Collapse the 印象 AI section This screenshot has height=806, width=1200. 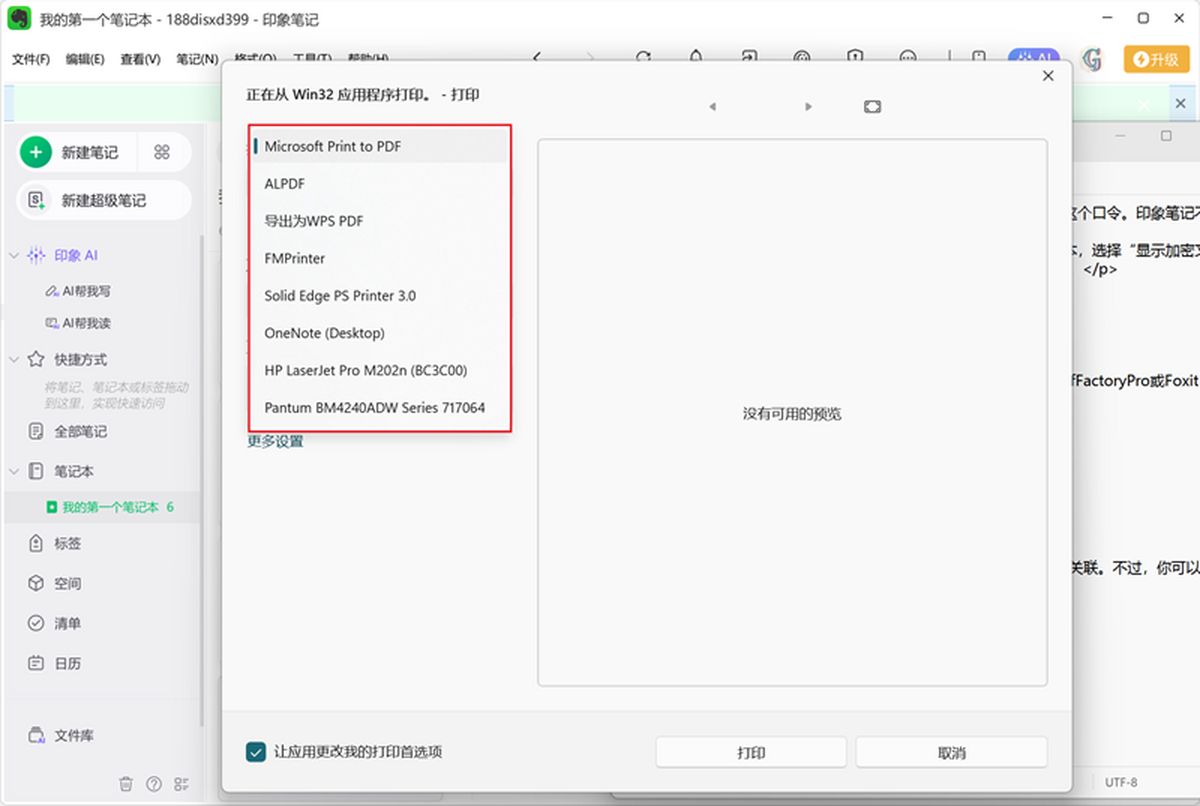[14, 255]
